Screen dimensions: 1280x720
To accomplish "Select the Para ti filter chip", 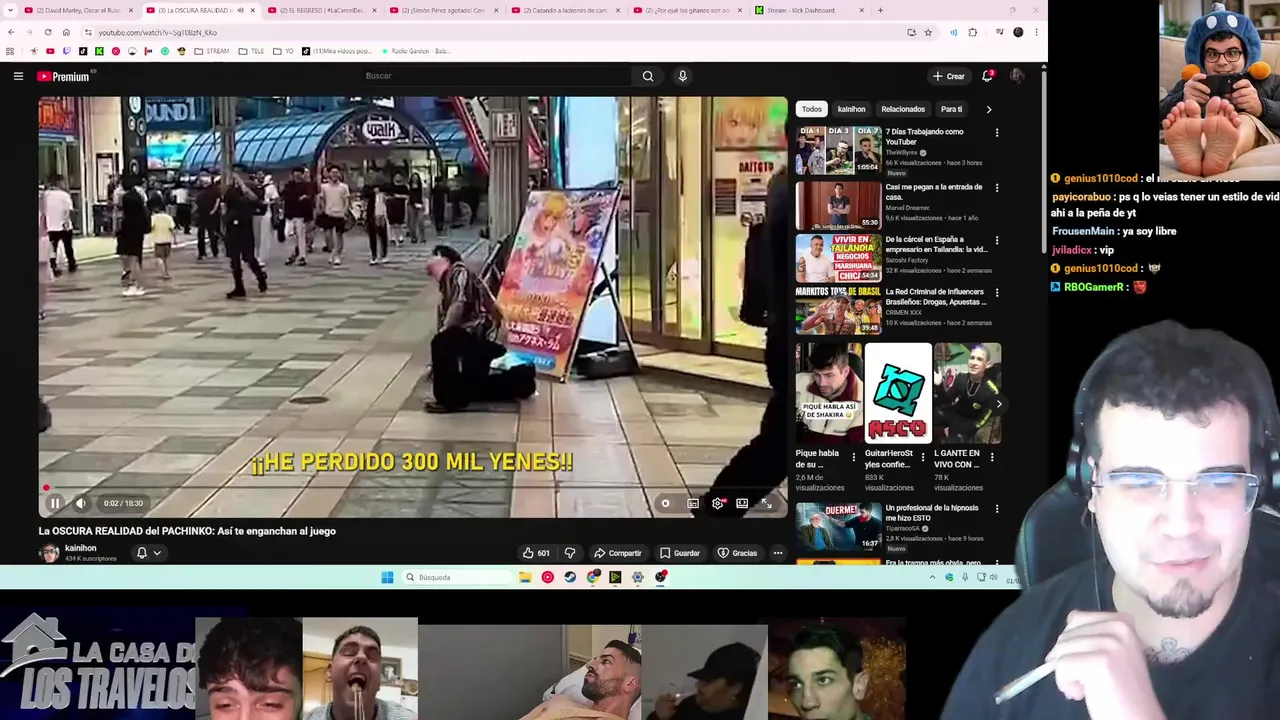I will click(x=951, y=109).
